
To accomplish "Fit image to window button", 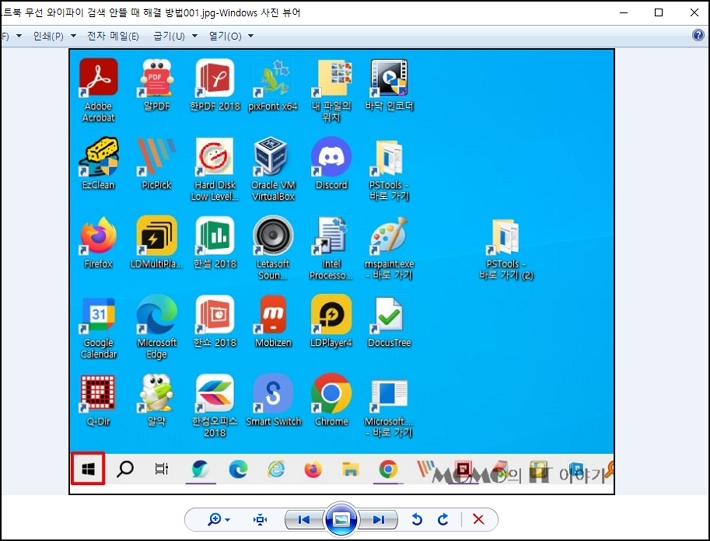I will pyautogui.click(x=260, y=519).
